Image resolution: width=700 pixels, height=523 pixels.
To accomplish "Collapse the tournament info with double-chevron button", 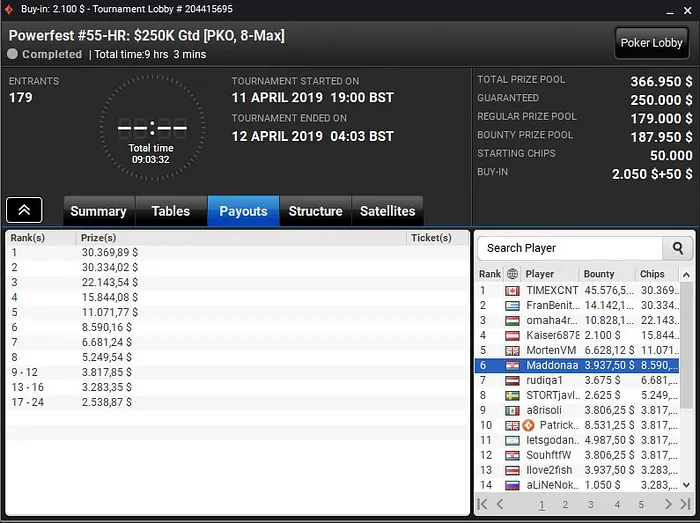I will click(24, 210).
